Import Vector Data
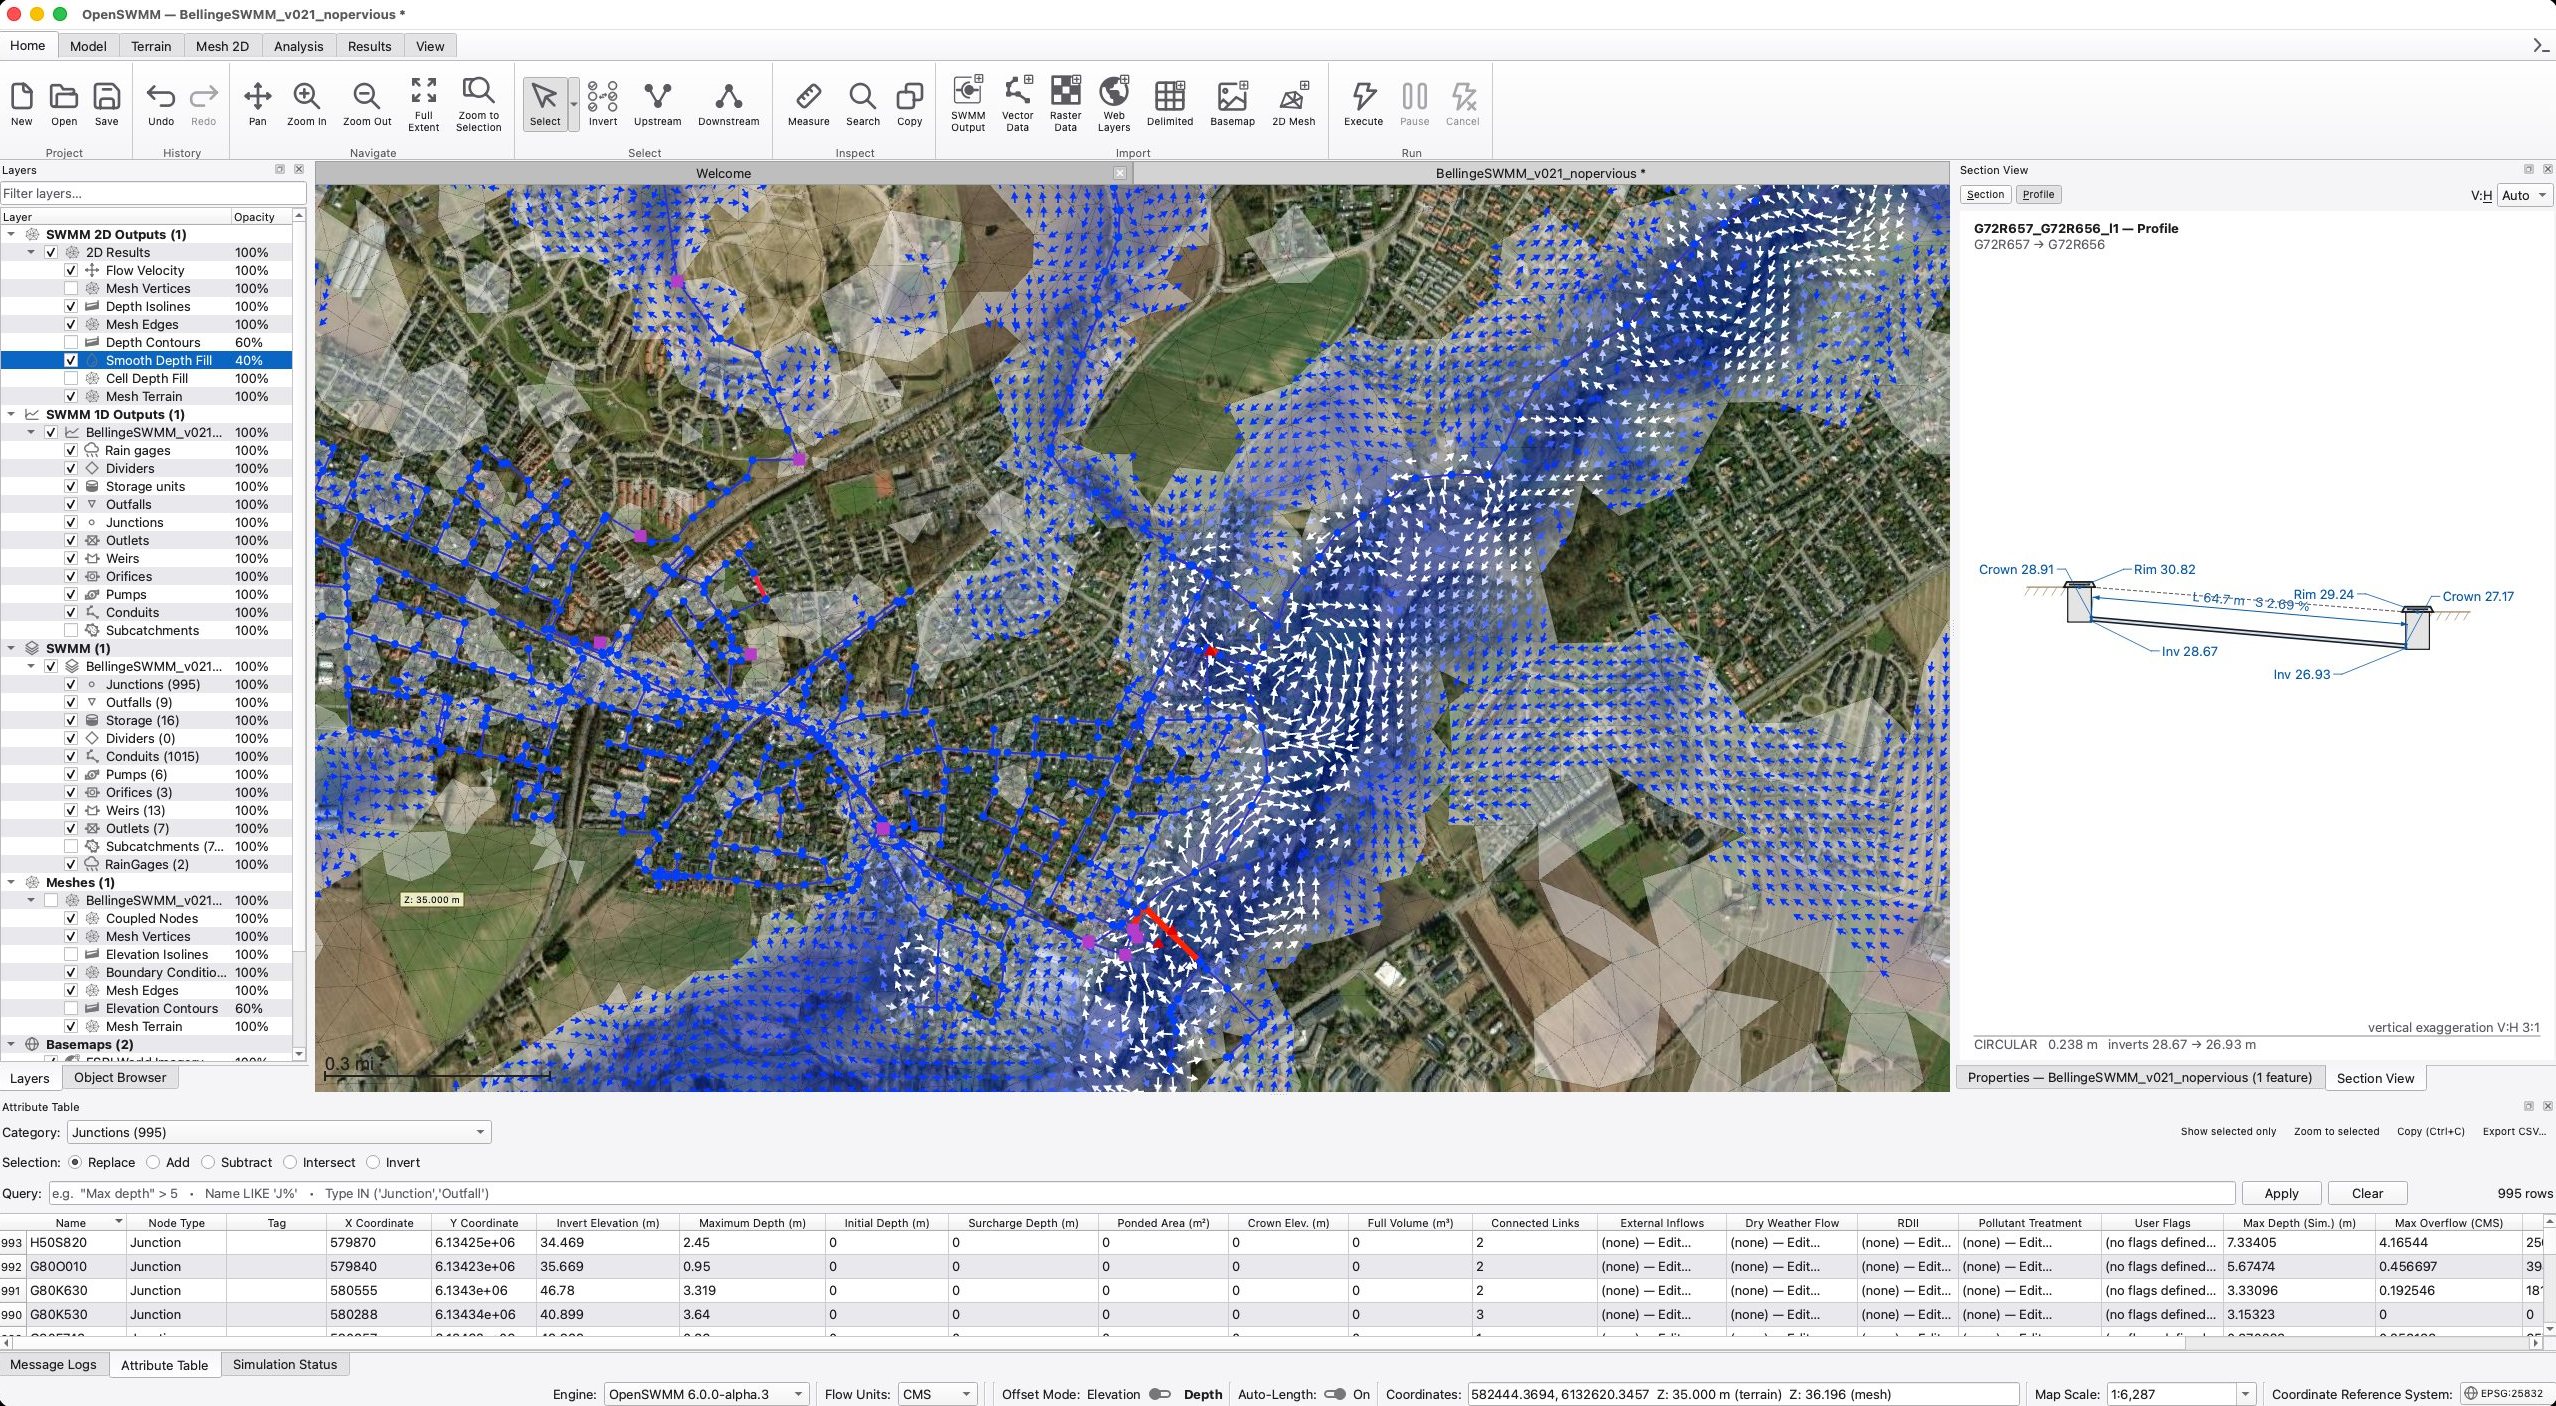 click(1017, 104)
